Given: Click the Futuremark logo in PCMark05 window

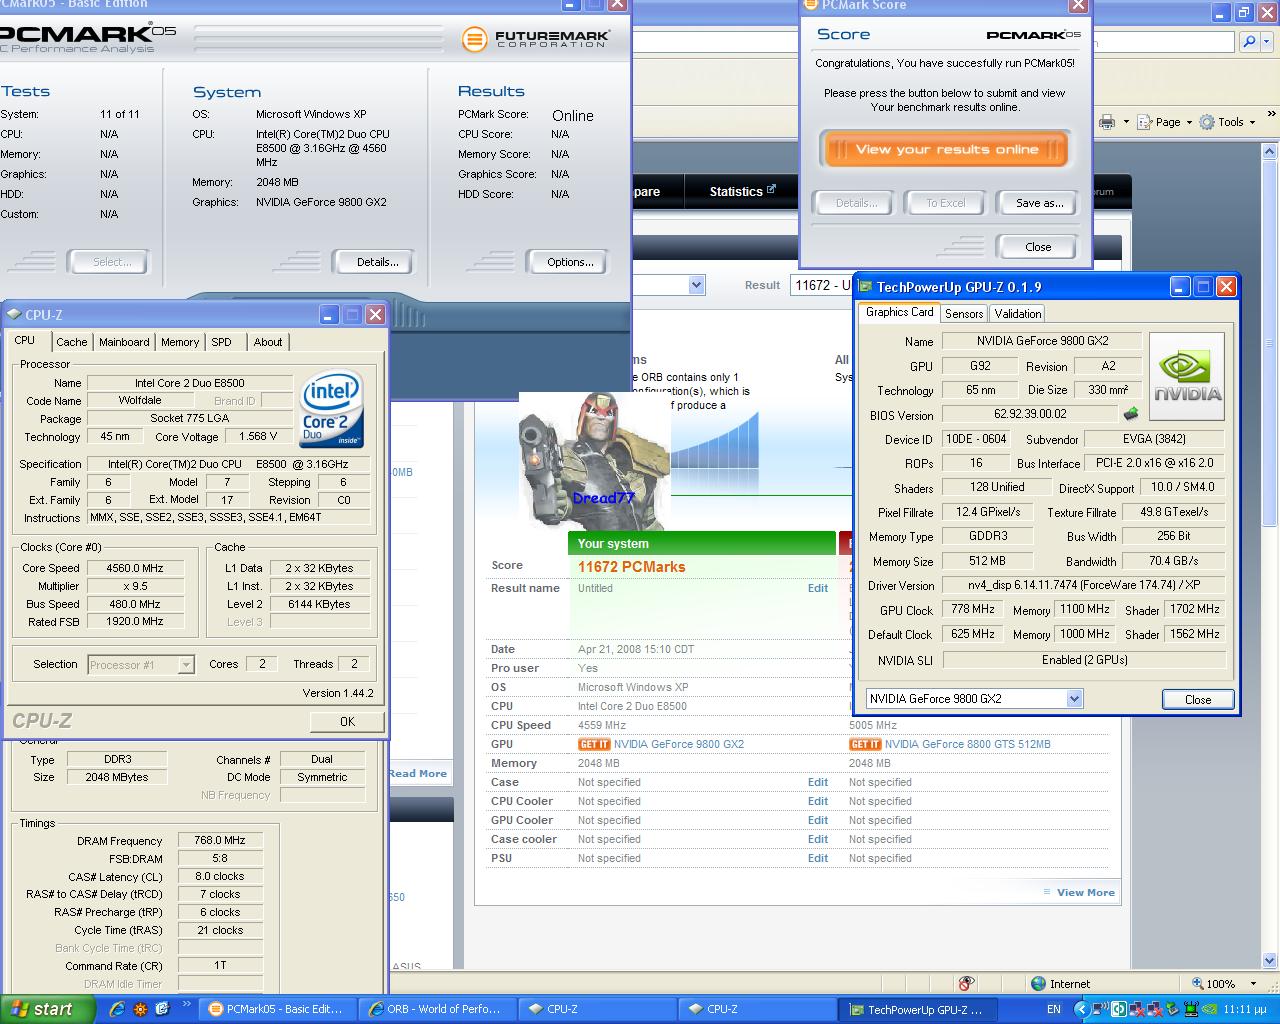Looking at the screenshot, I should pyautogui.click(x=535, y=38).
